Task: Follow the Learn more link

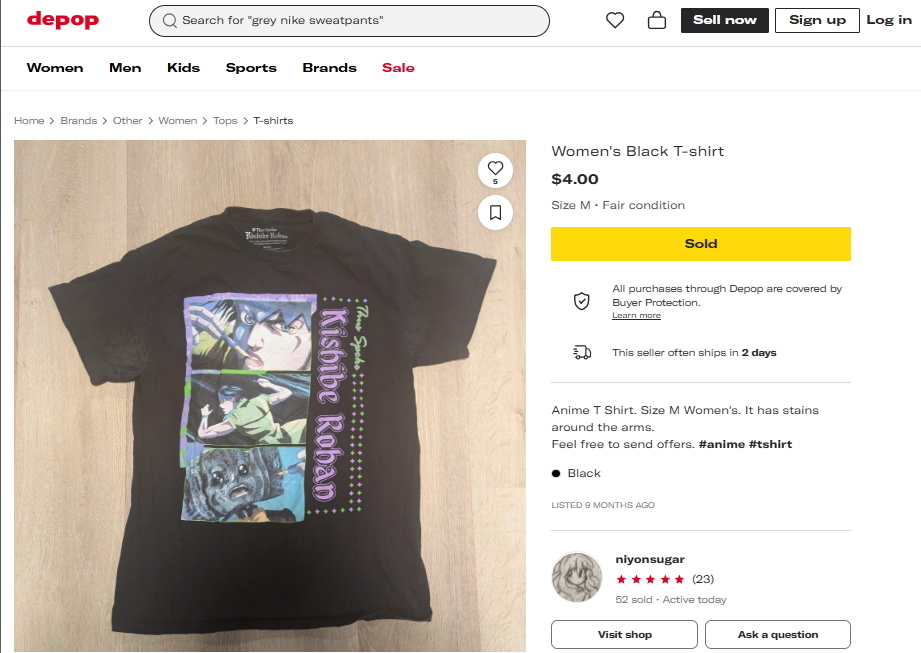Action: pos(636,316)
